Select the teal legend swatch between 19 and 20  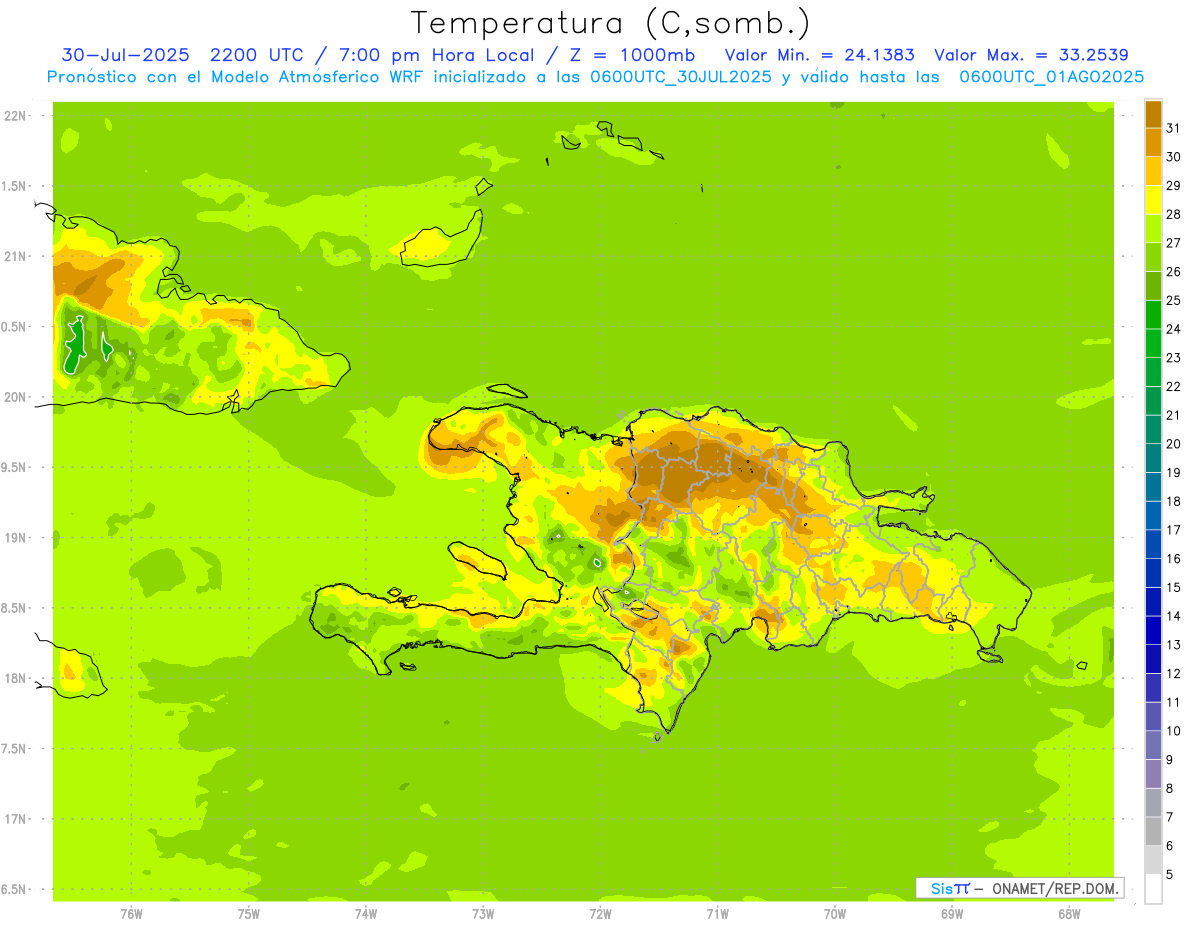point(1153,458)
